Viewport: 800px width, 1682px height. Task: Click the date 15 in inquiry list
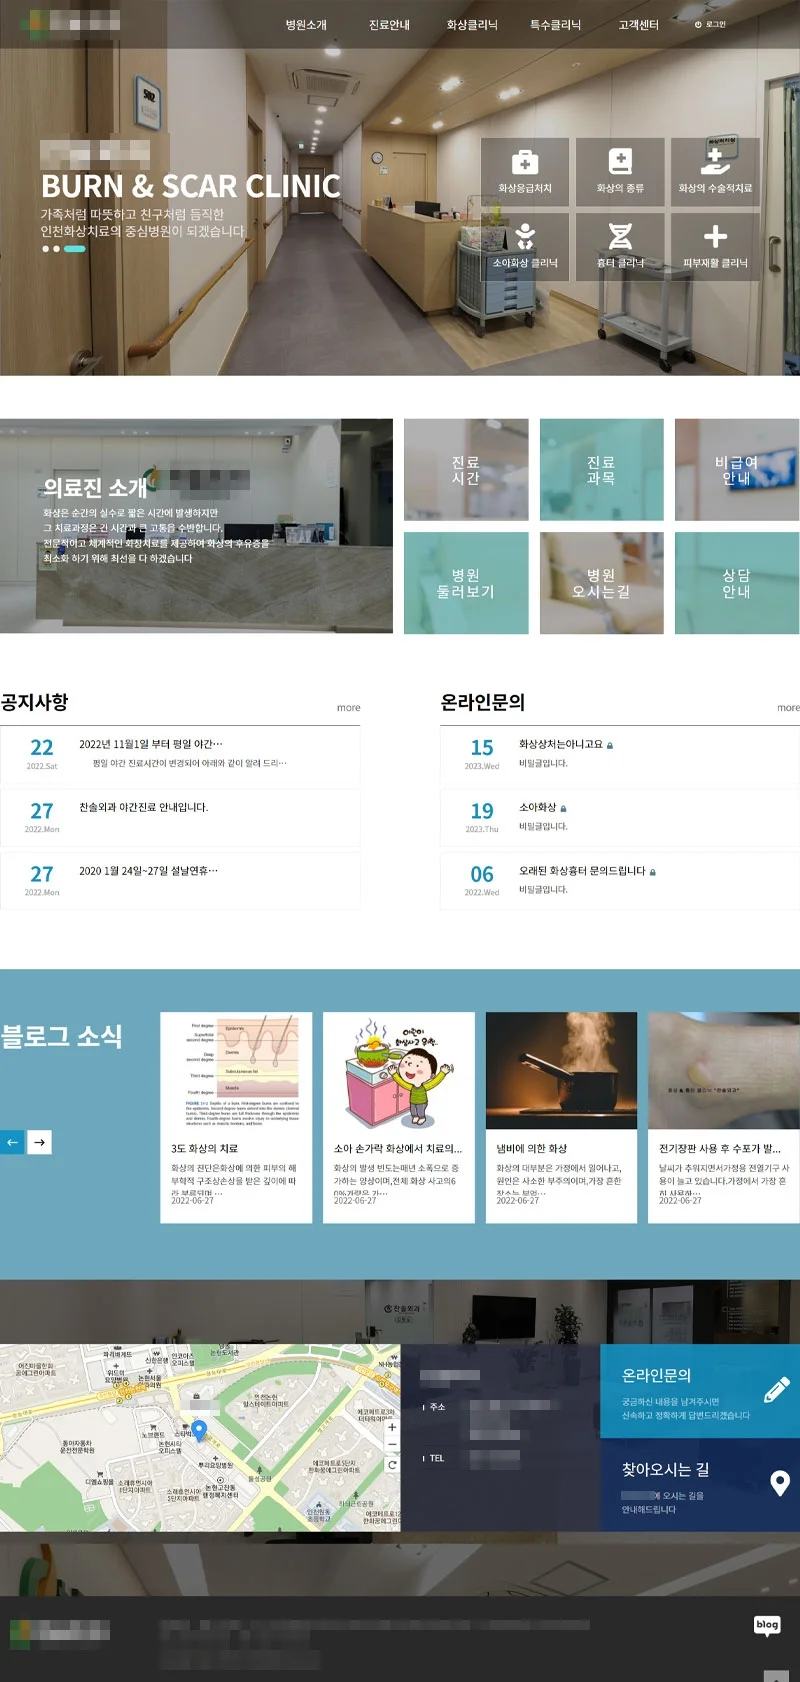tap(482, 748)
